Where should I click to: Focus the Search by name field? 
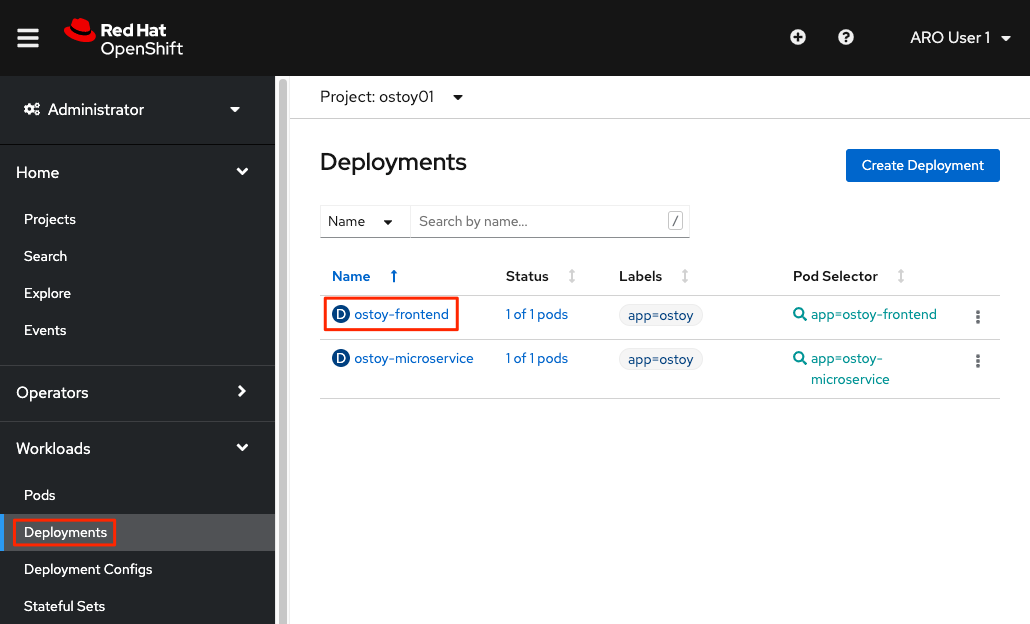[540, 221]
